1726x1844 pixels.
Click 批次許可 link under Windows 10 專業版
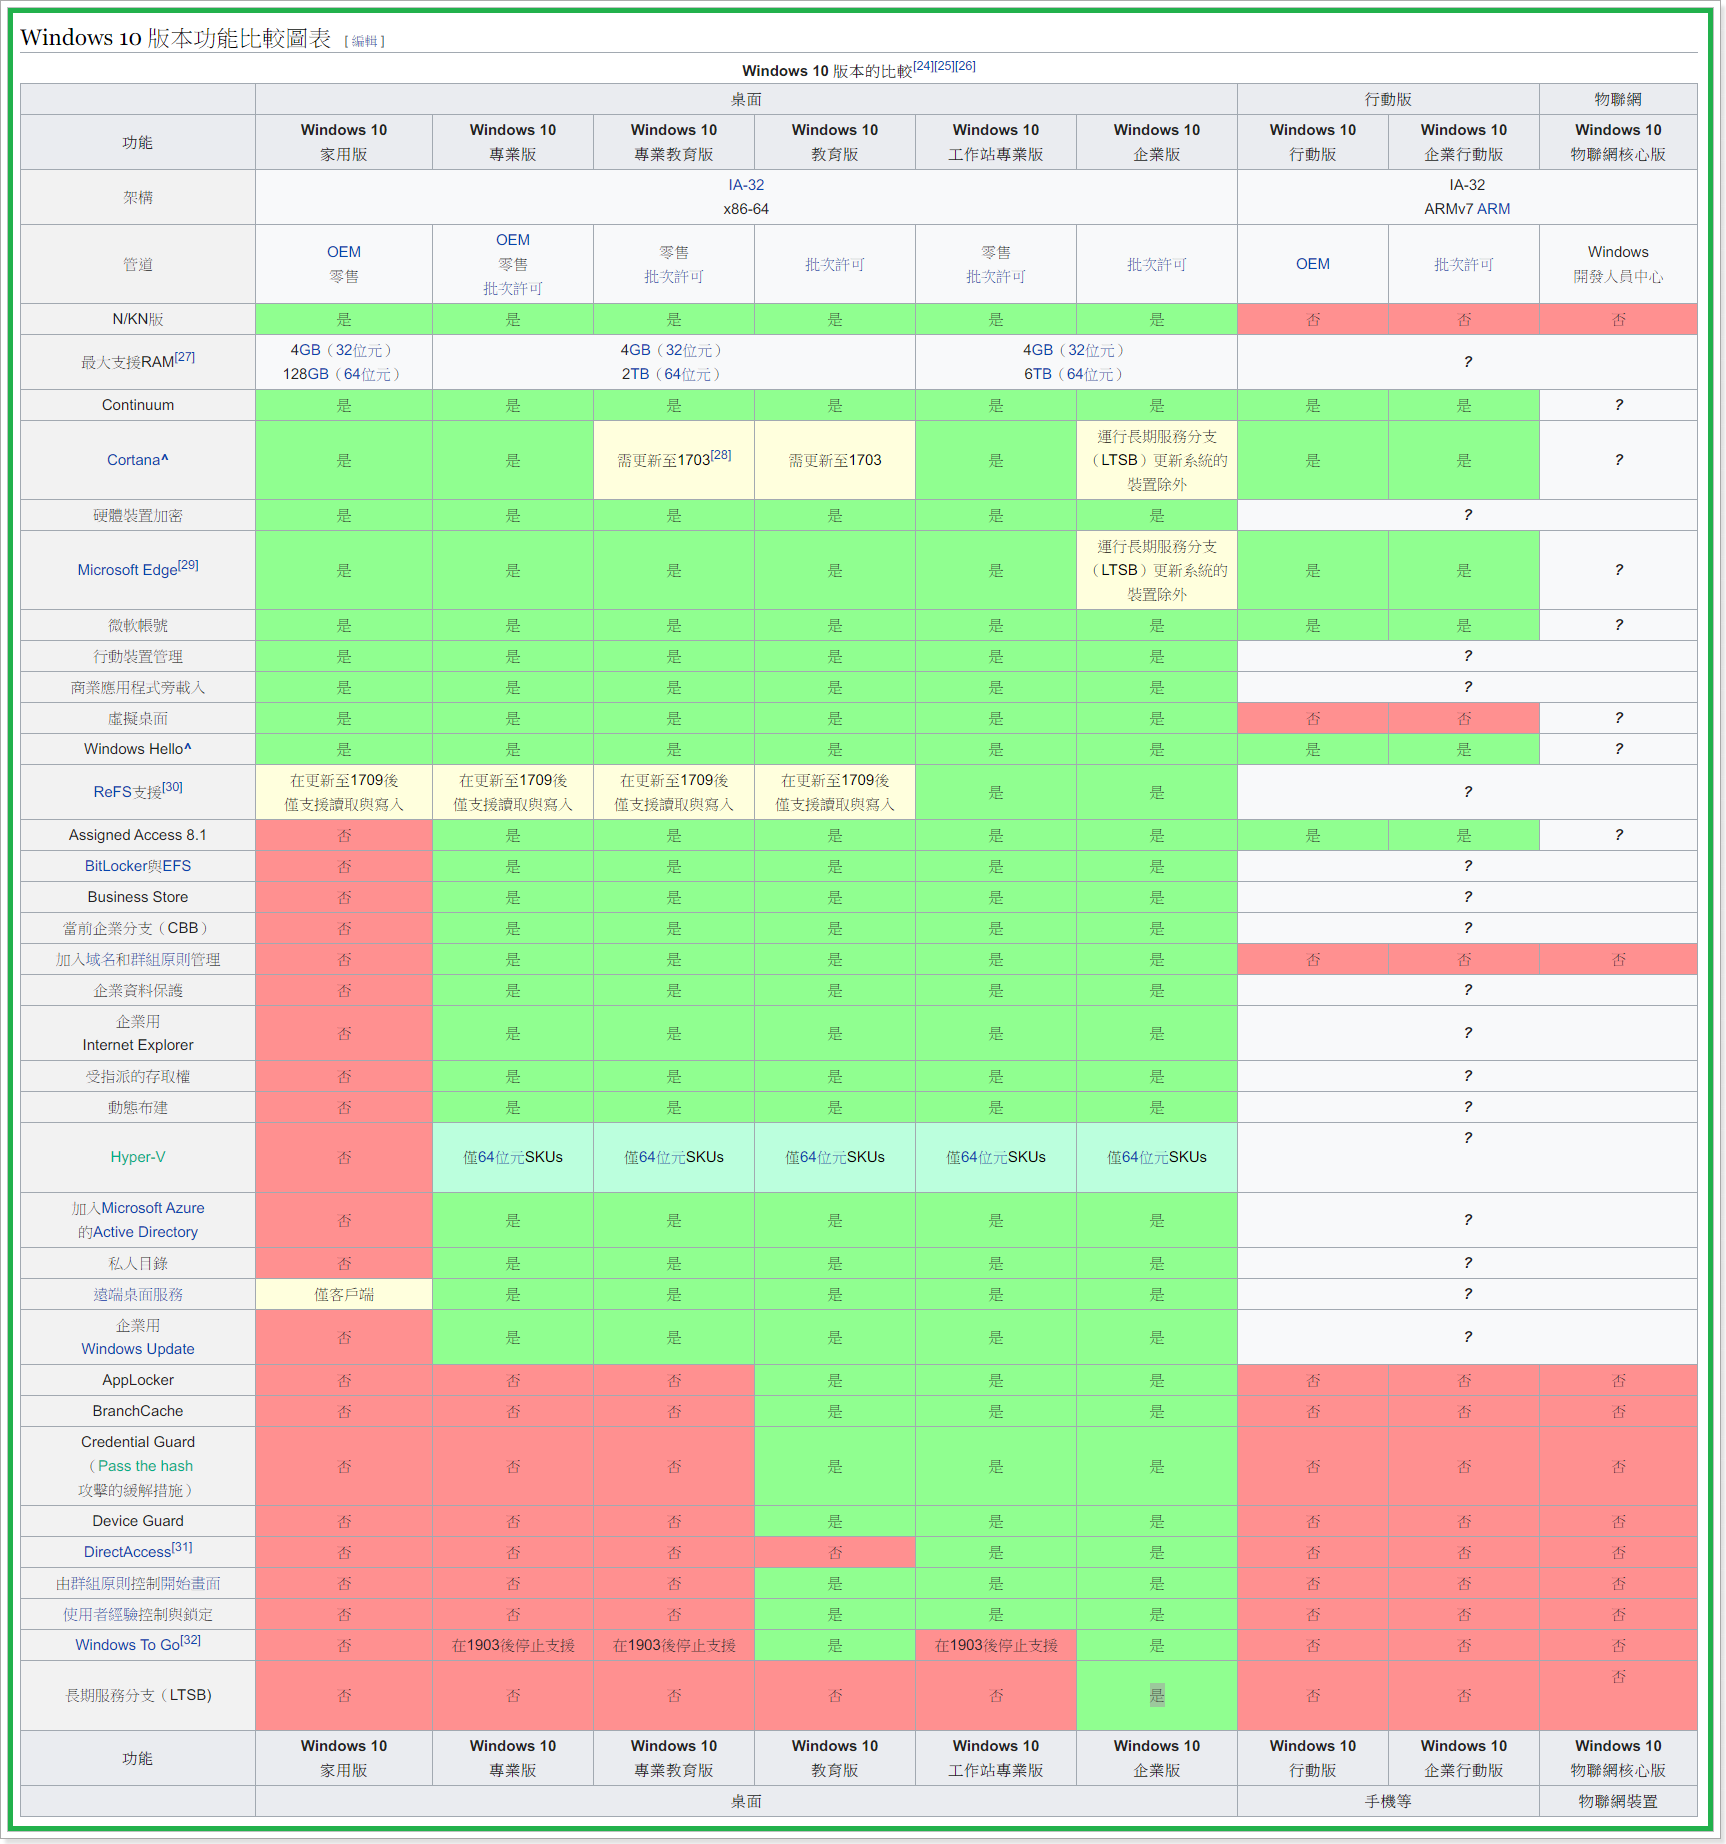click(x=513, y=288)
